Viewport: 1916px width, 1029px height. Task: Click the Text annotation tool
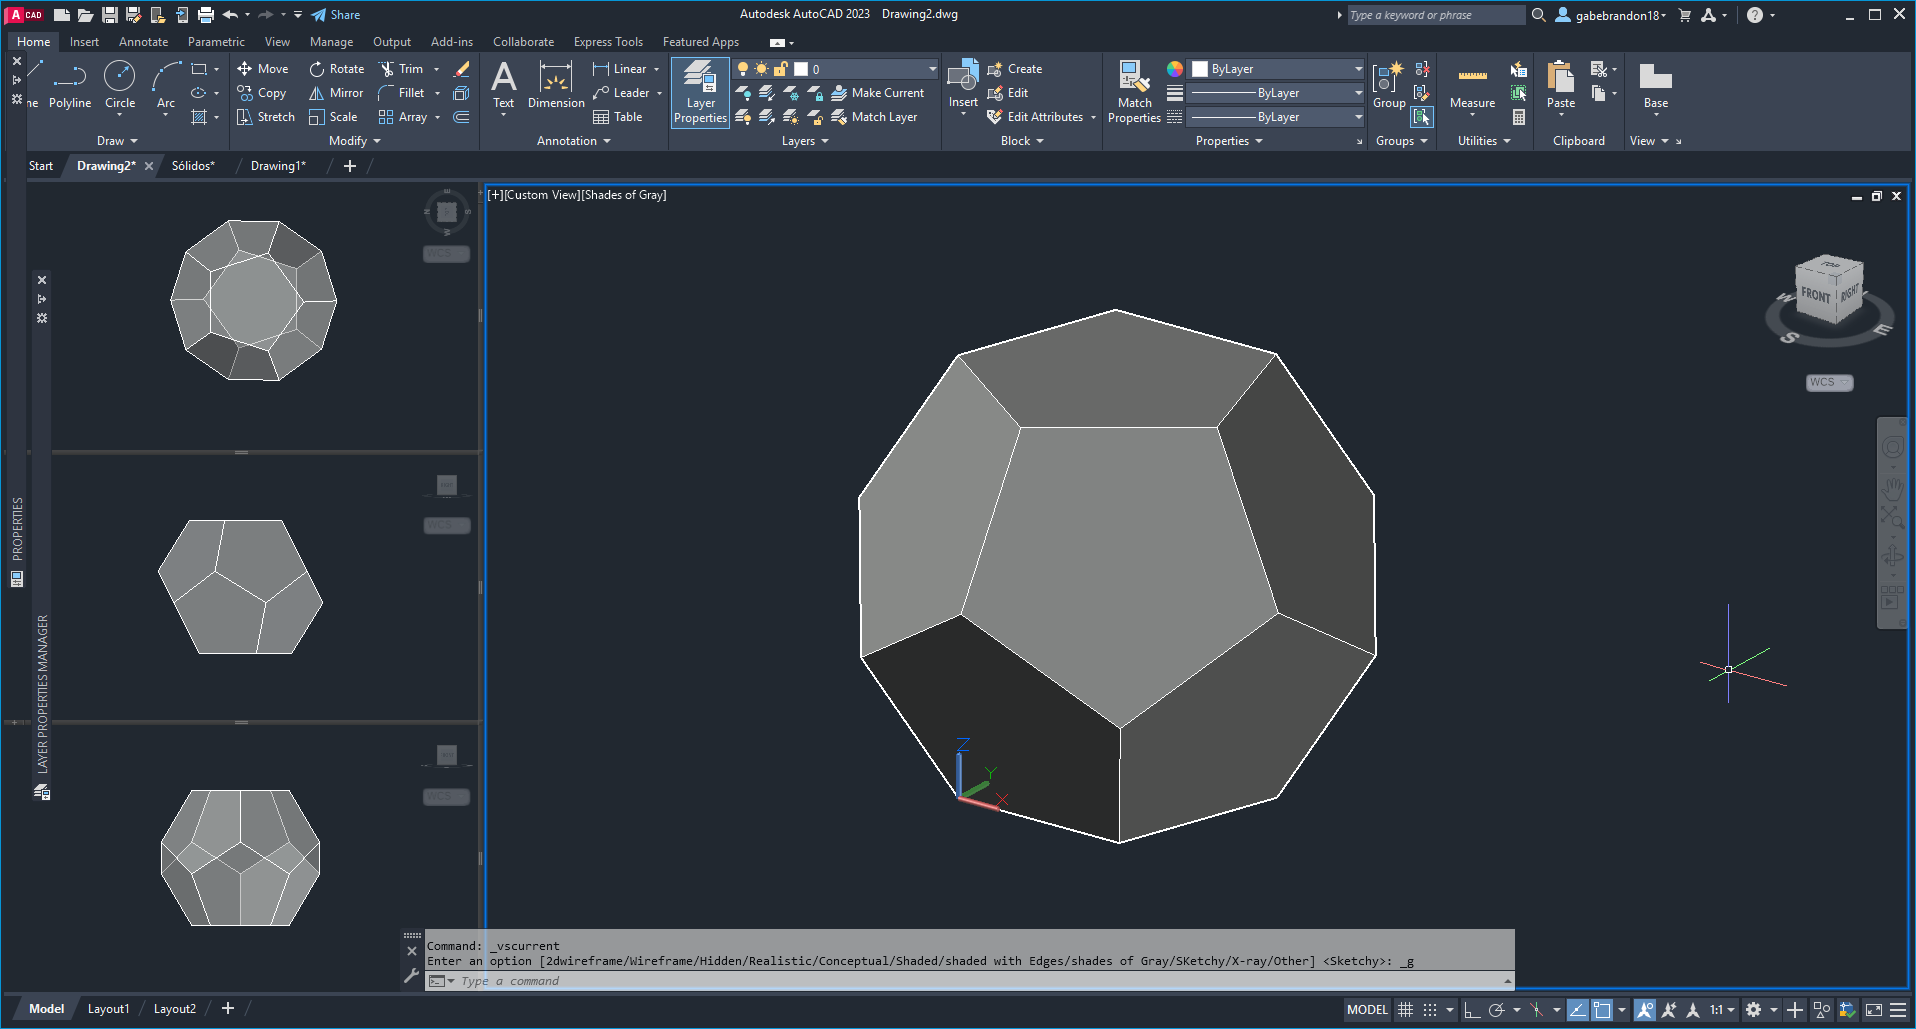[x=504, y=85]
